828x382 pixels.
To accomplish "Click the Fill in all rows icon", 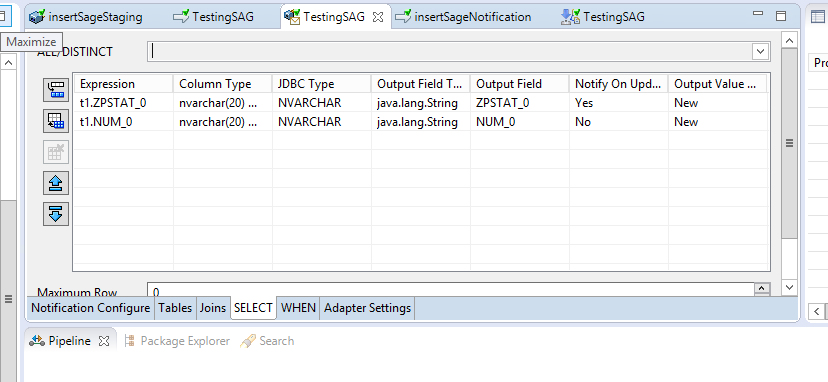I will pyautogui.click(x=56, y=121).
